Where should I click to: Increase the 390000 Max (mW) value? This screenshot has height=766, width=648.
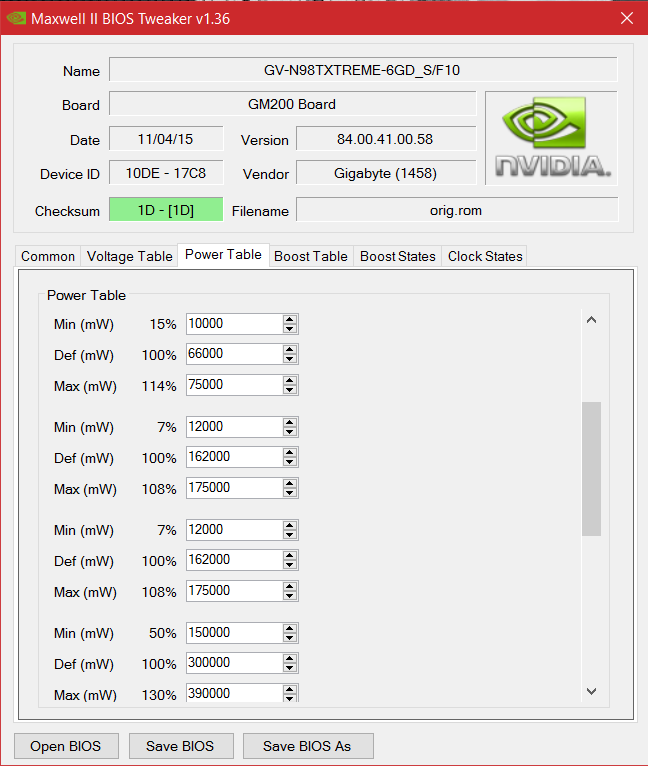coord(290,690)
